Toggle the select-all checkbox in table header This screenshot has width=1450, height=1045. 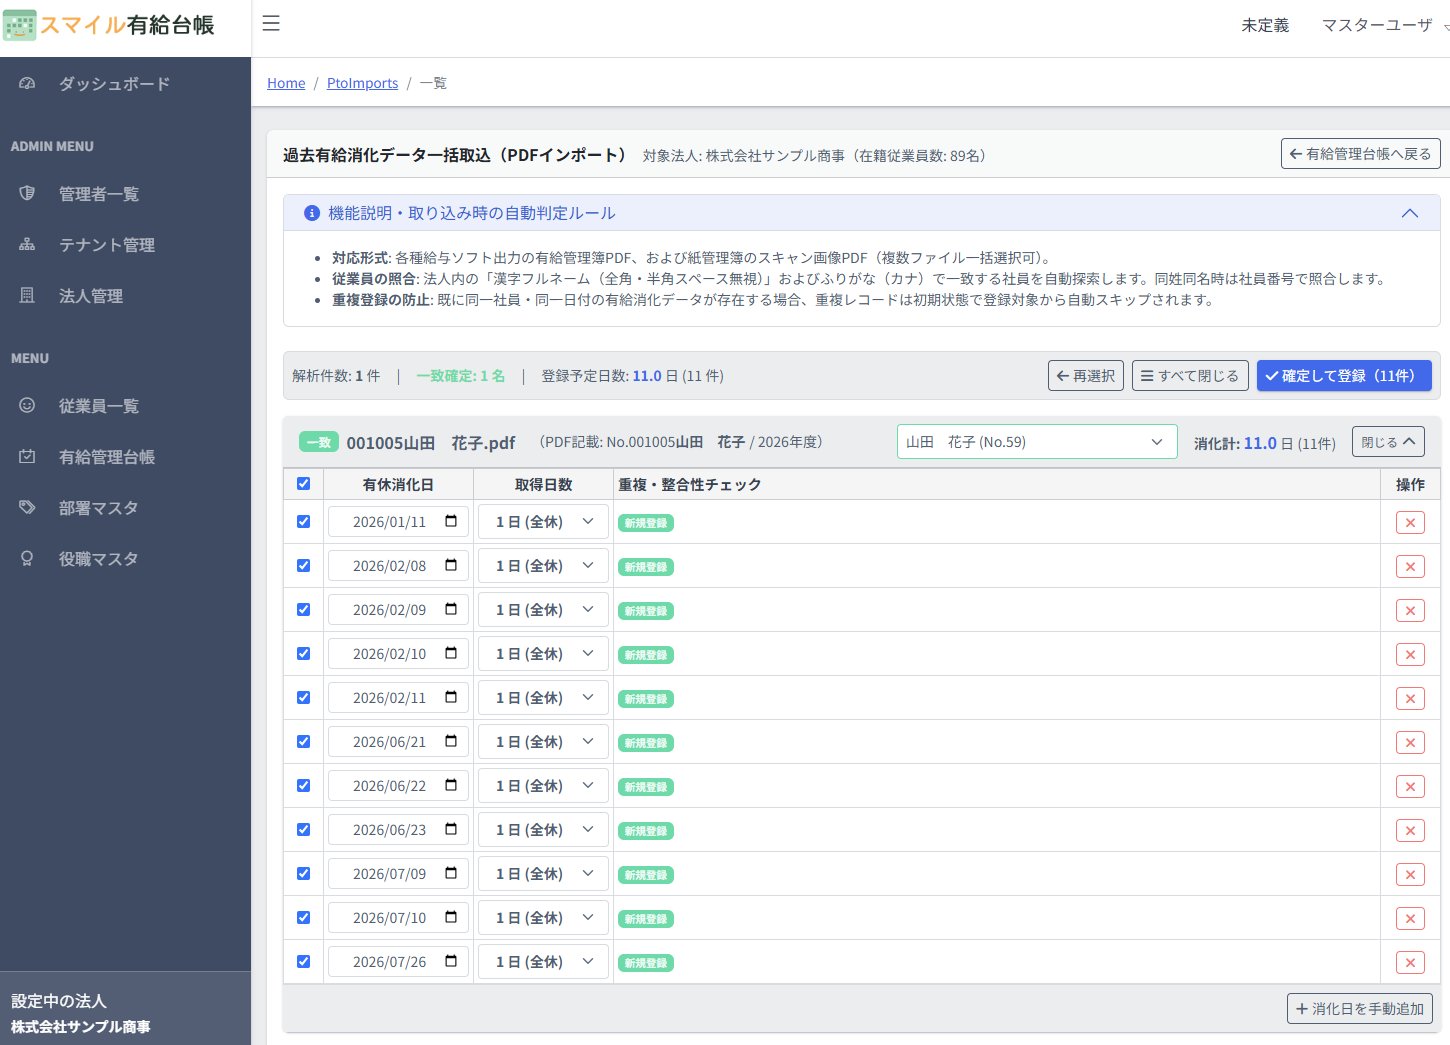tap(304, 483)
